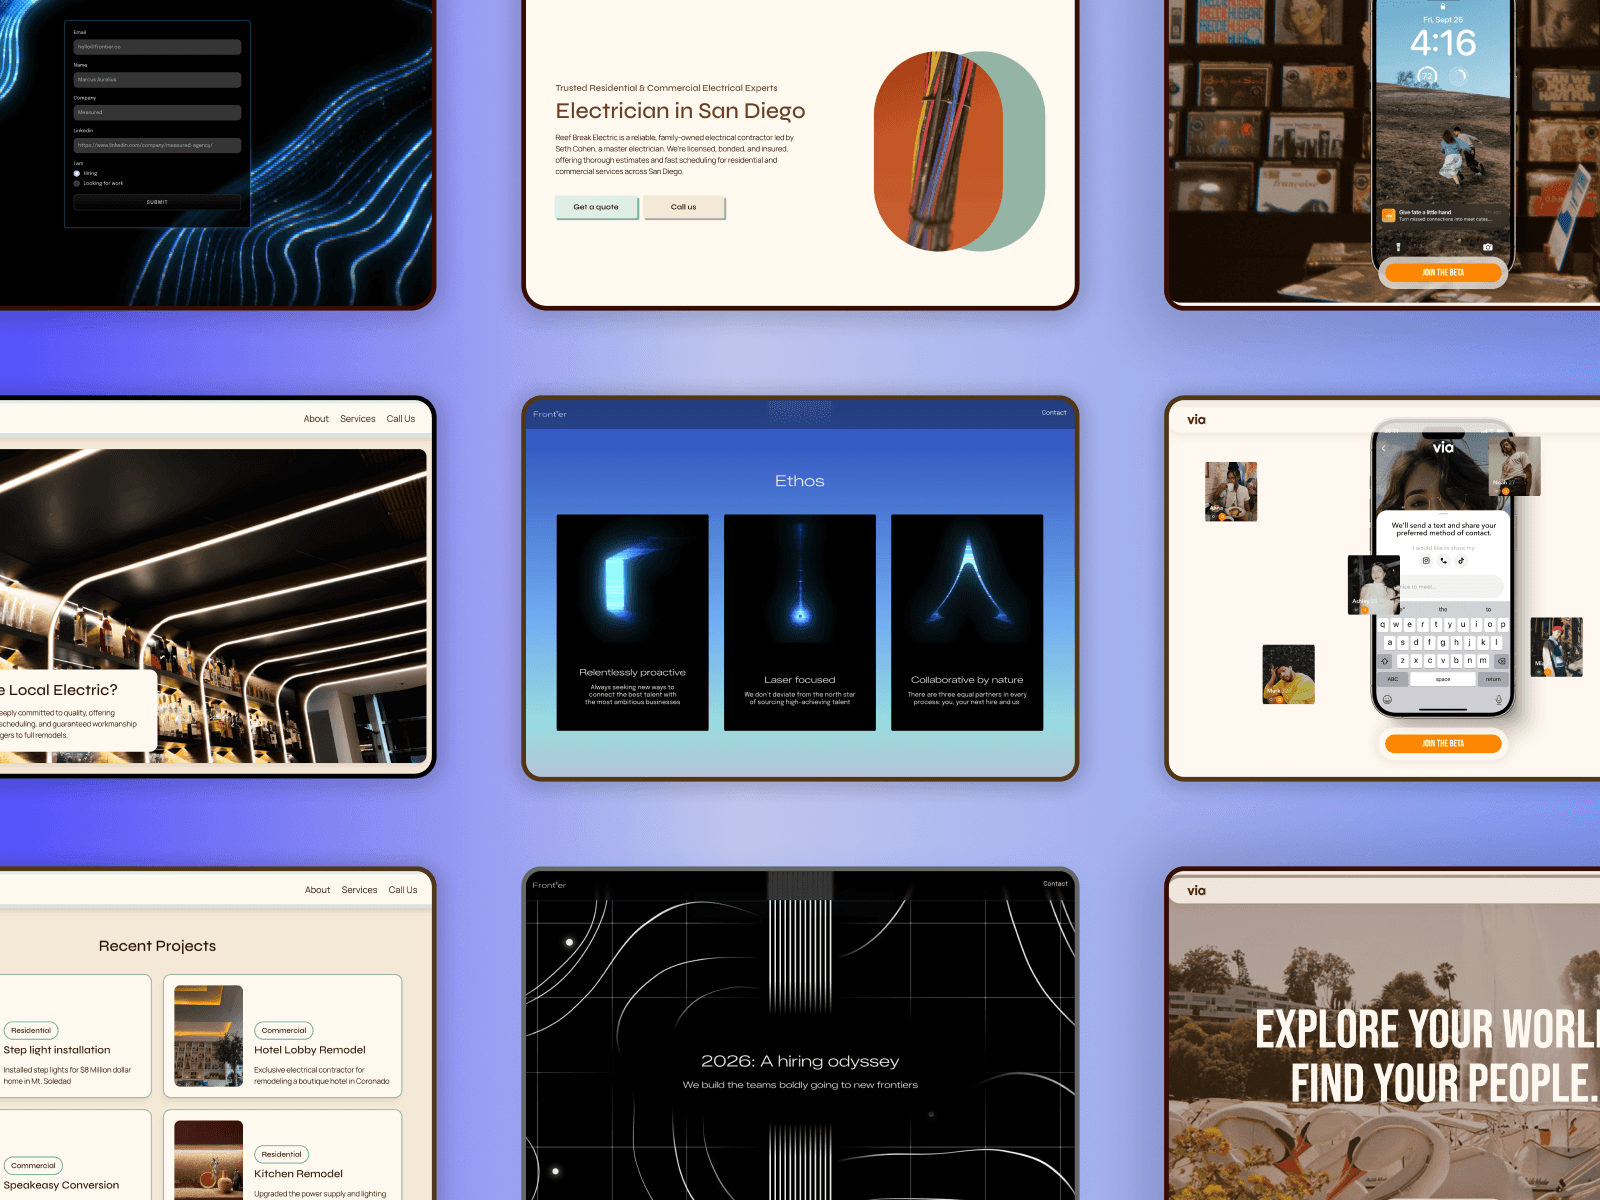This screenshot has height=1200, width=1600.
Task: Click the Frontier logo on the Ethos page
Action: point(550,414)
